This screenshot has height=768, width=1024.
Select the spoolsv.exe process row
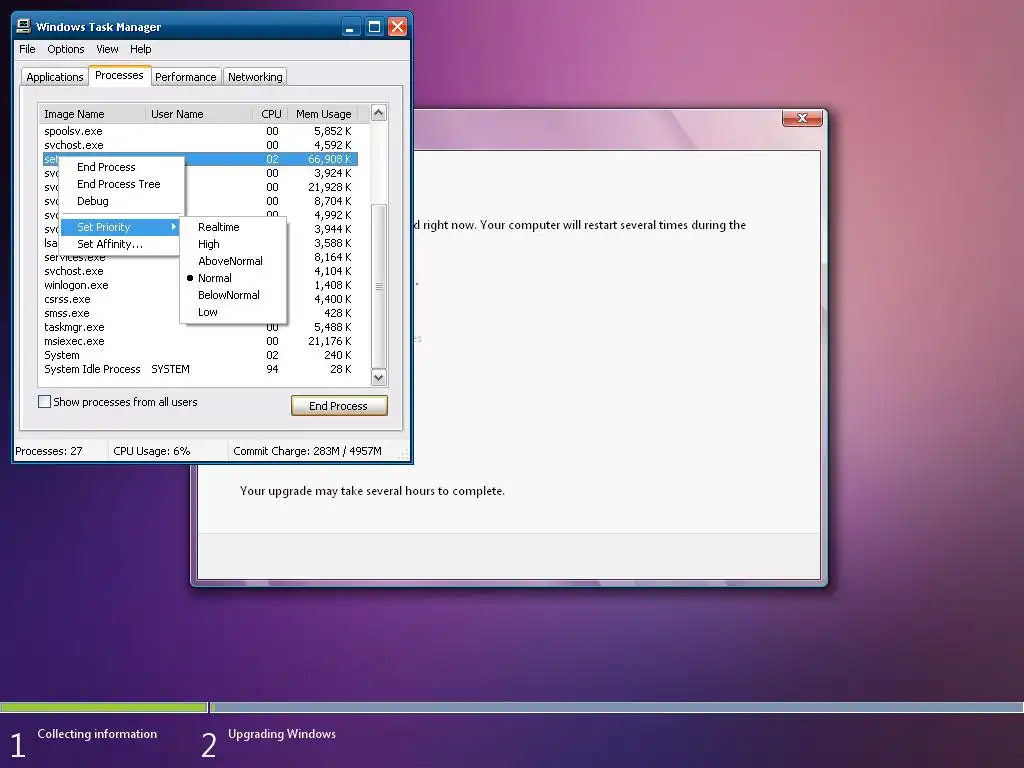point(200,131)
